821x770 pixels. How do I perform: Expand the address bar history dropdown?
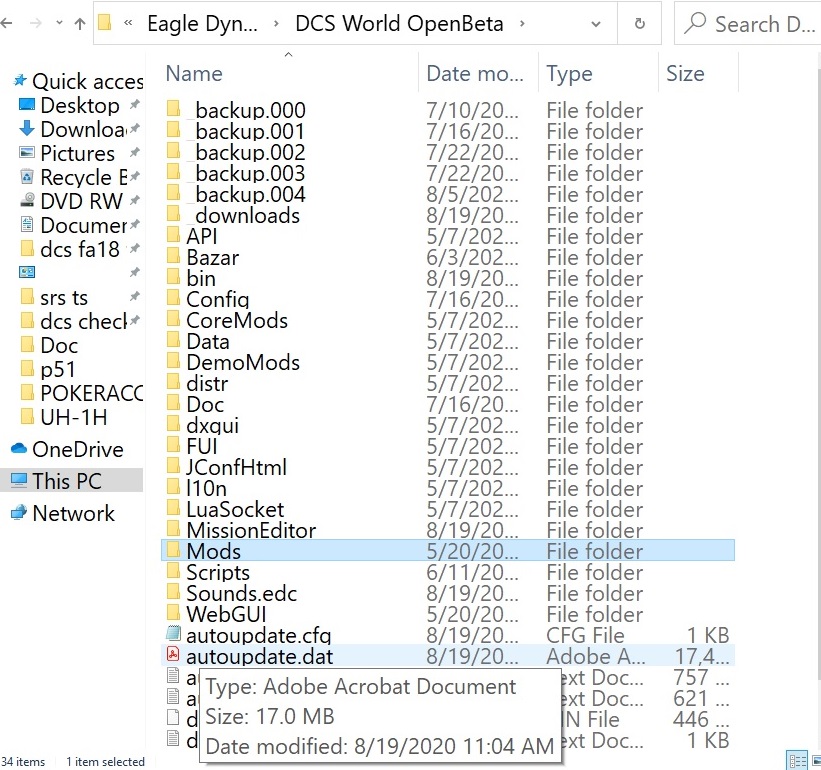(x=595, y=24)
